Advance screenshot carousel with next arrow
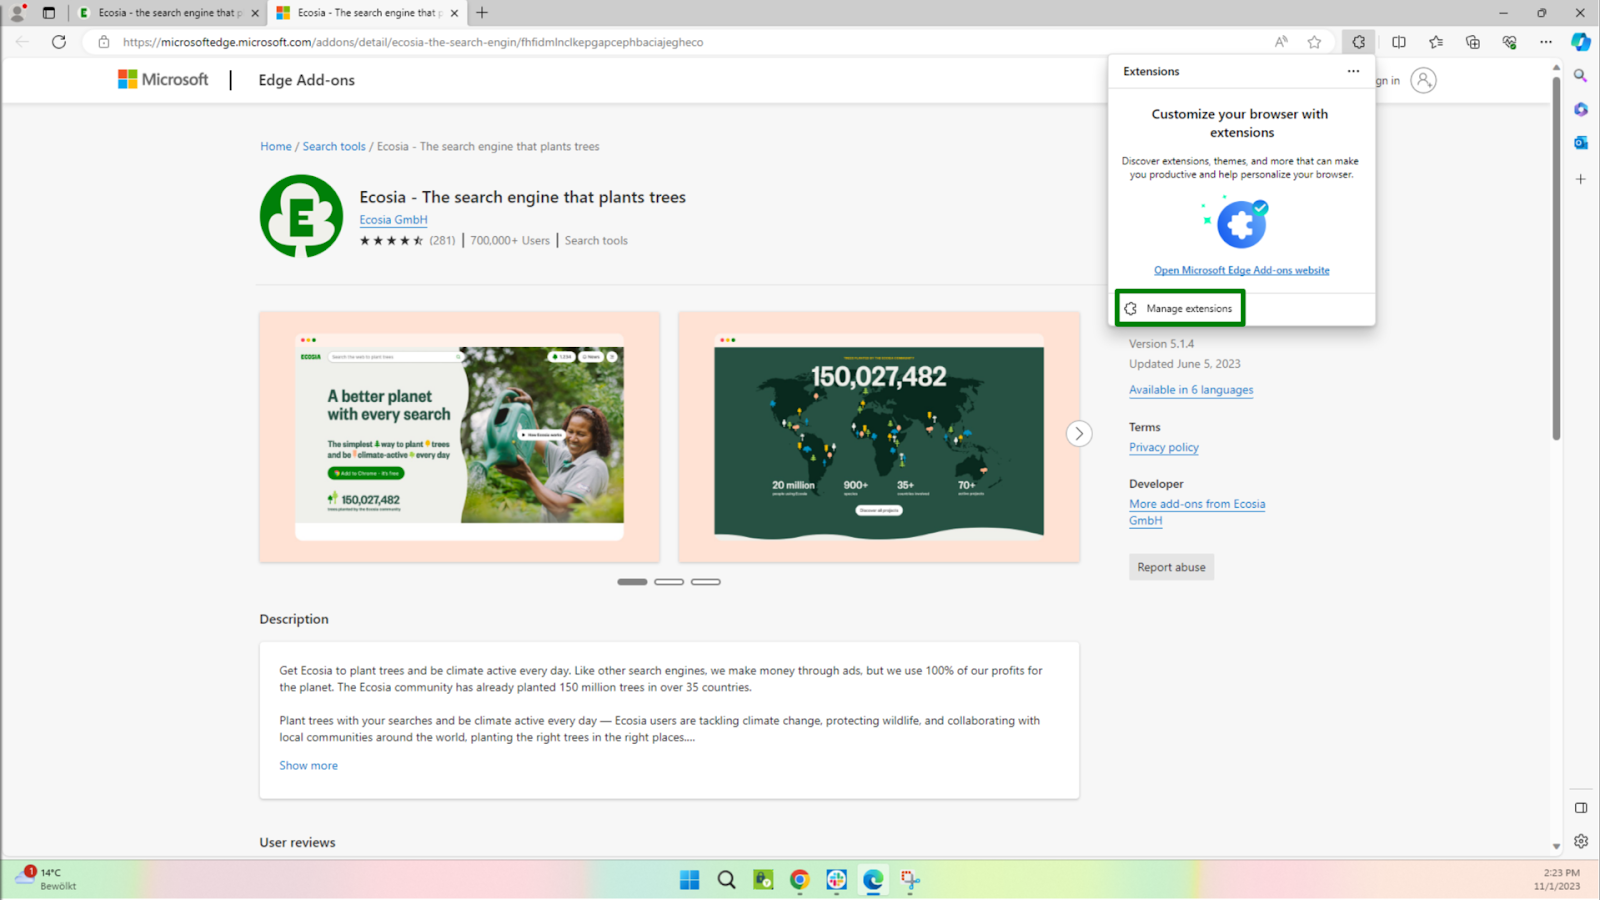The image size is (1600, 900). point(1078,434)
